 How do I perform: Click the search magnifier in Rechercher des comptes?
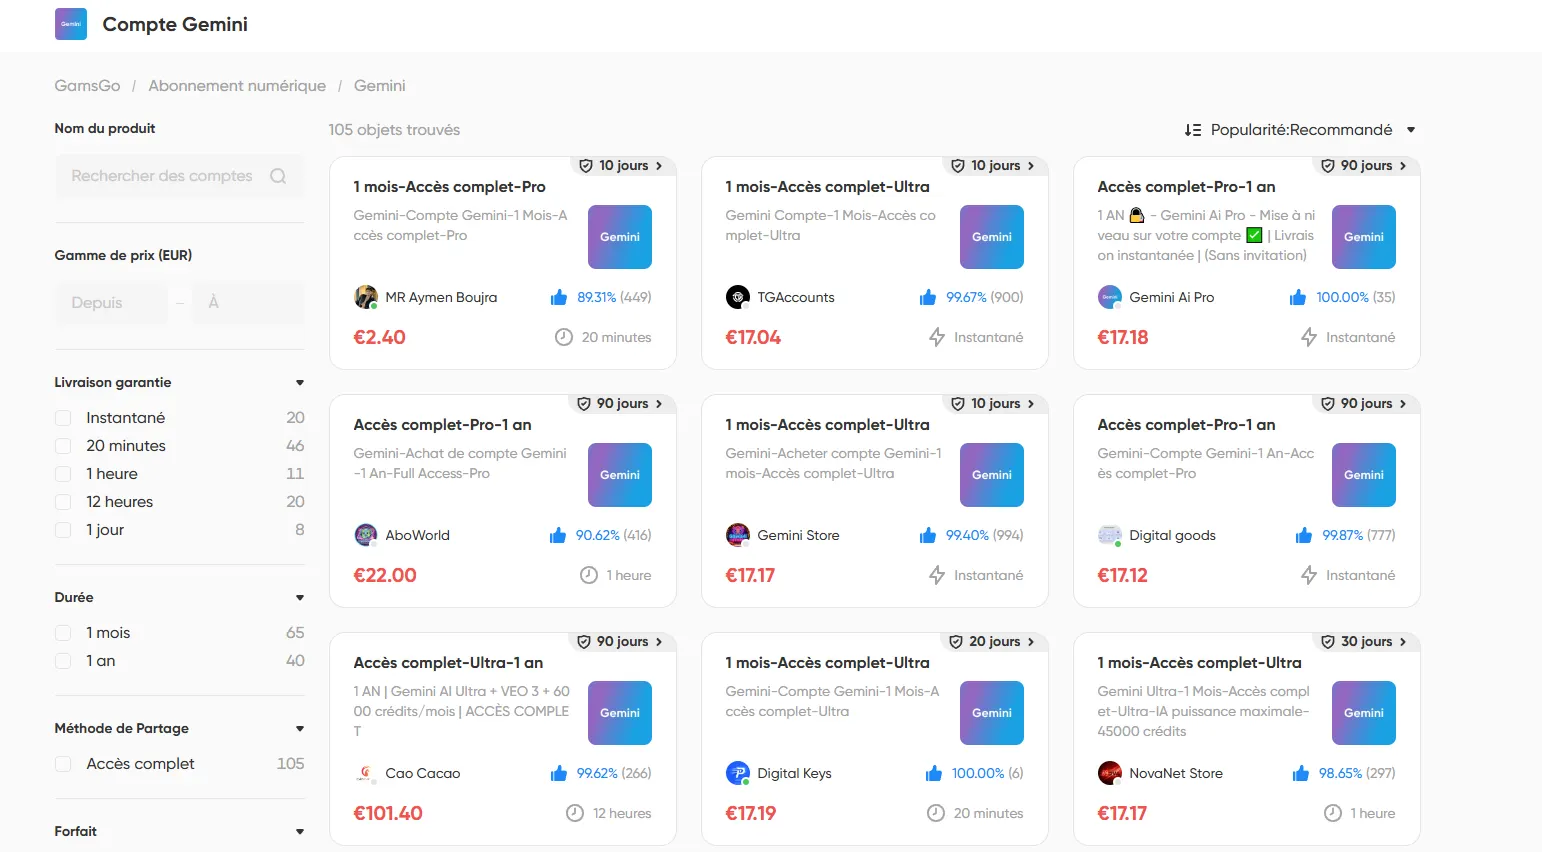(x=278, y=175)
